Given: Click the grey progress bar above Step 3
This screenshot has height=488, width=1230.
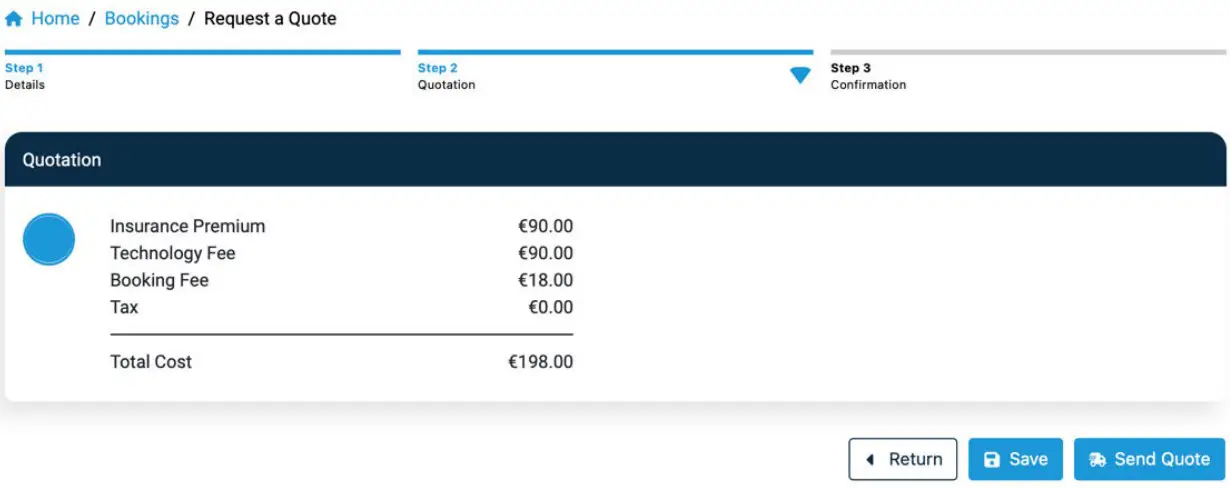Looking at the screenshot, I should (1027, 52).
